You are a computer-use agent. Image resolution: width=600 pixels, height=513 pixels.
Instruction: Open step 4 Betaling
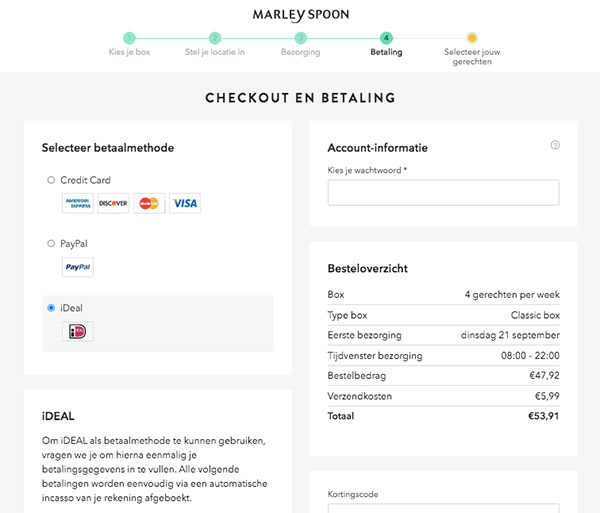[x=386, y=38]
